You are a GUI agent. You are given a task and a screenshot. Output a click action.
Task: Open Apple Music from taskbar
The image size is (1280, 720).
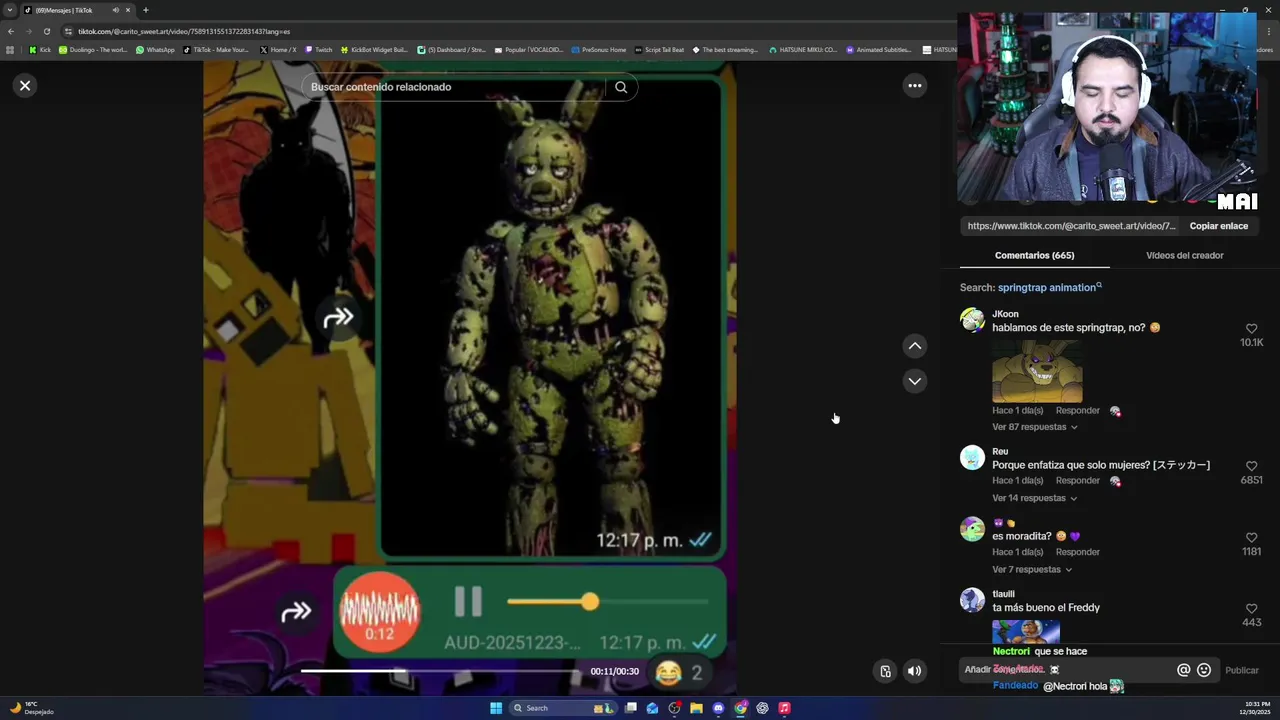coord(784,708)
